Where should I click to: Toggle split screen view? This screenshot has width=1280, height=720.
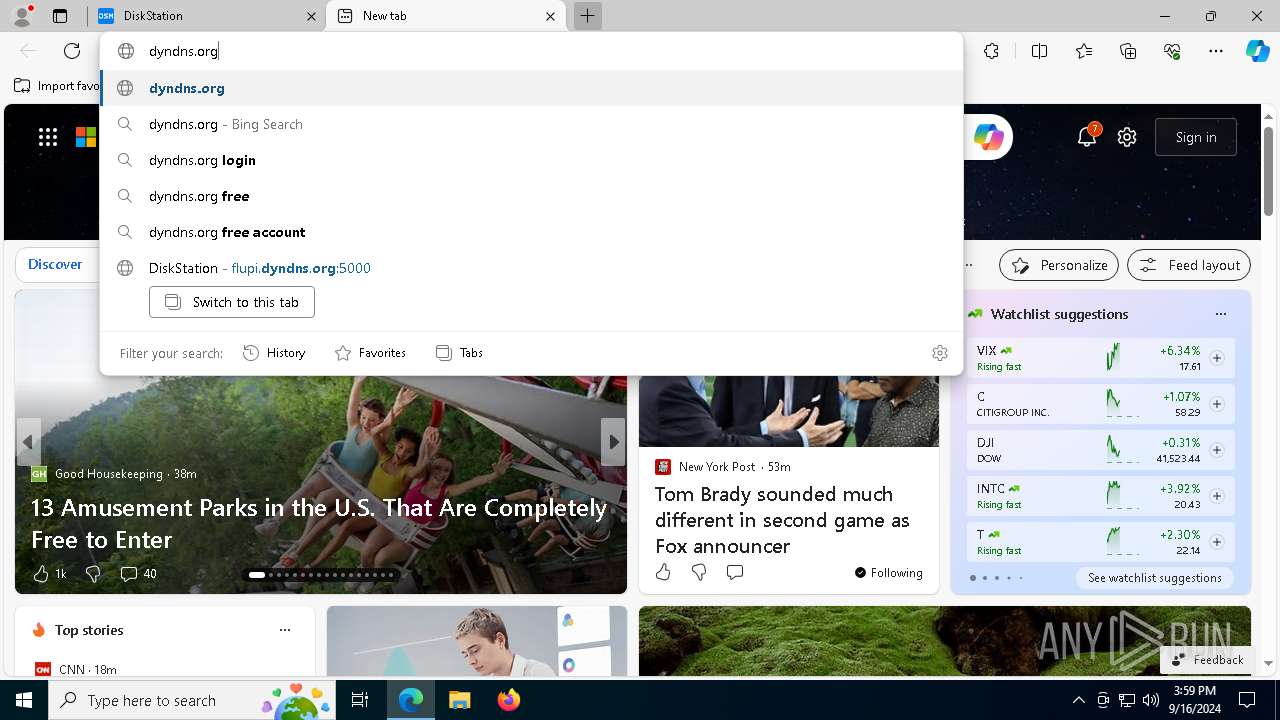pos(1039,51)
